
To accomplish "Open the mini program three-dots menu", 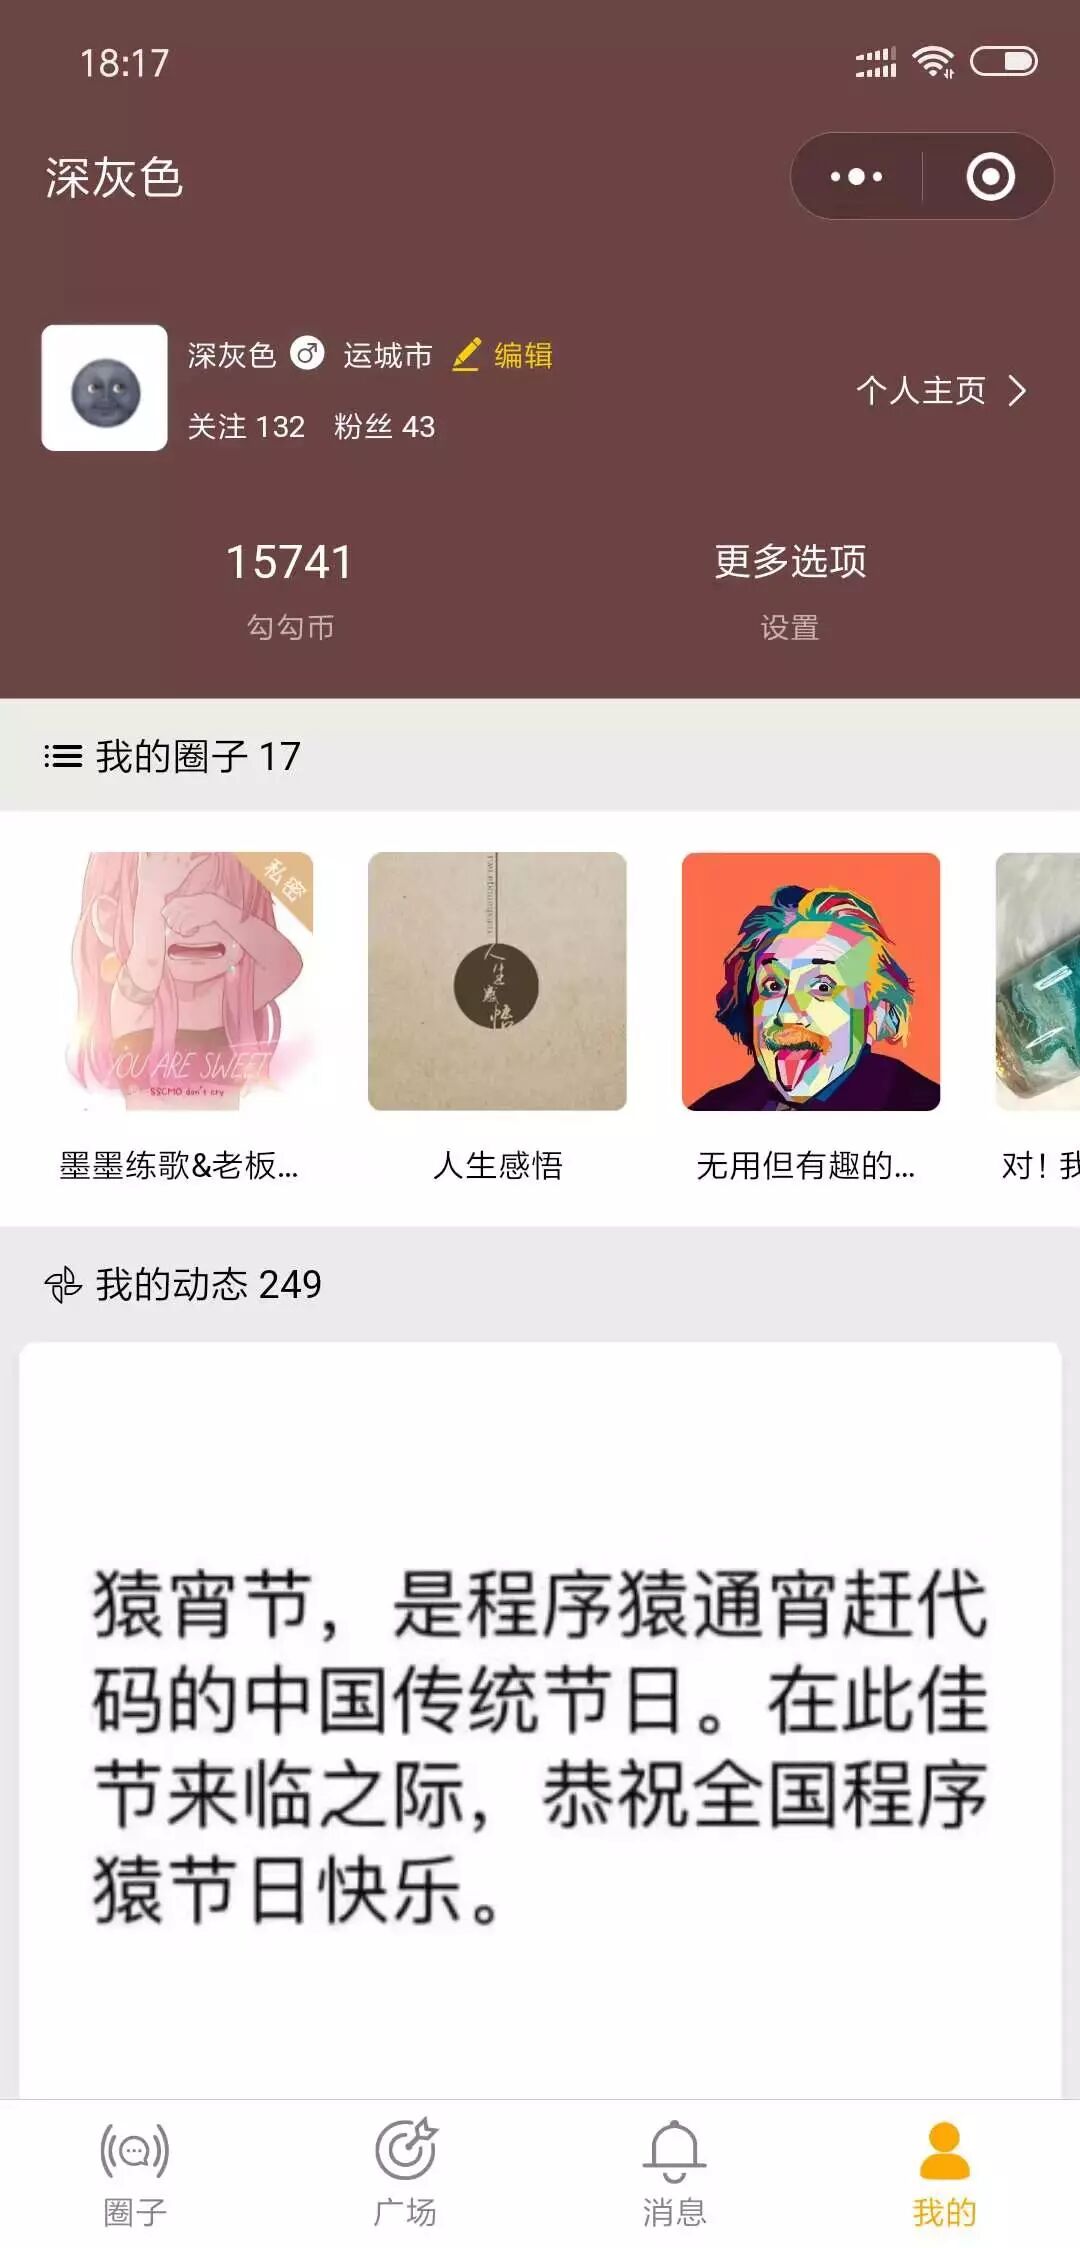I will [x=857, y=177].
